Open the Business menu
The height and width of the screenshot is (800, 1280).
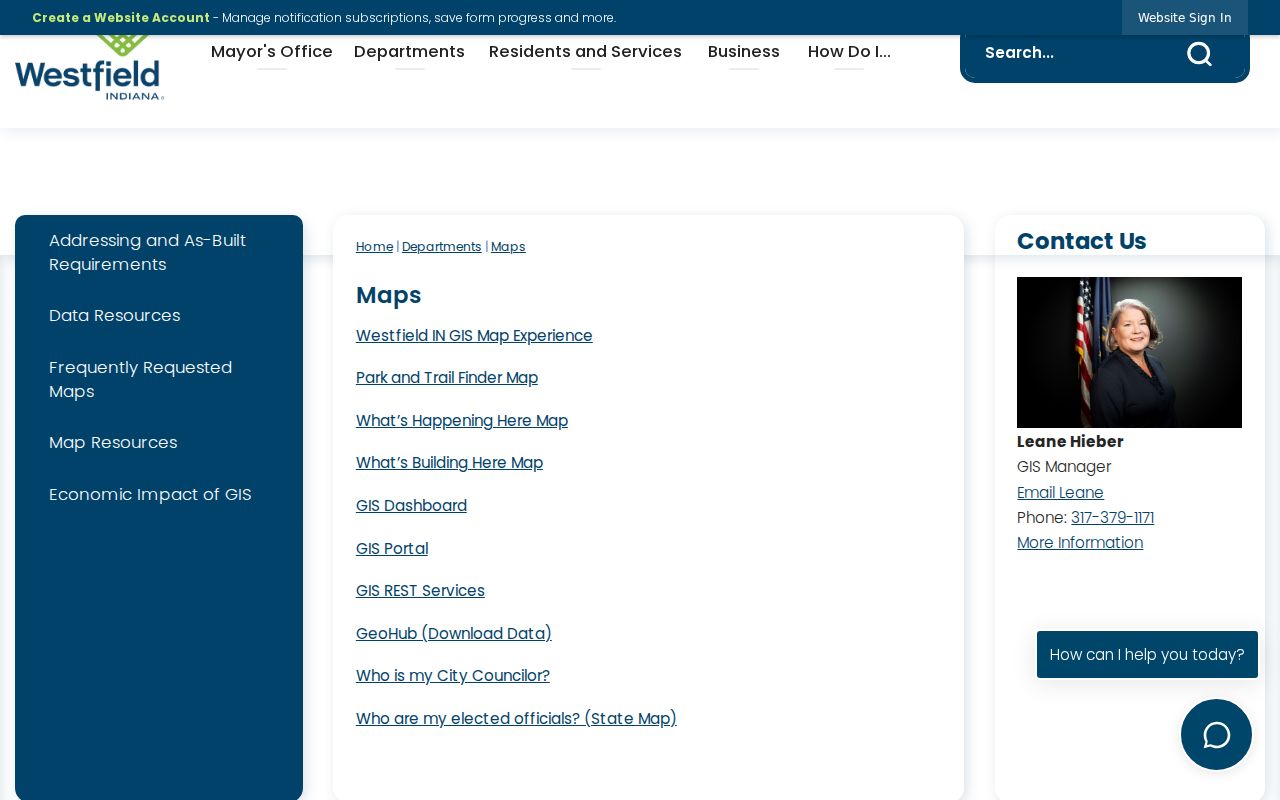(x=744, y=52)
